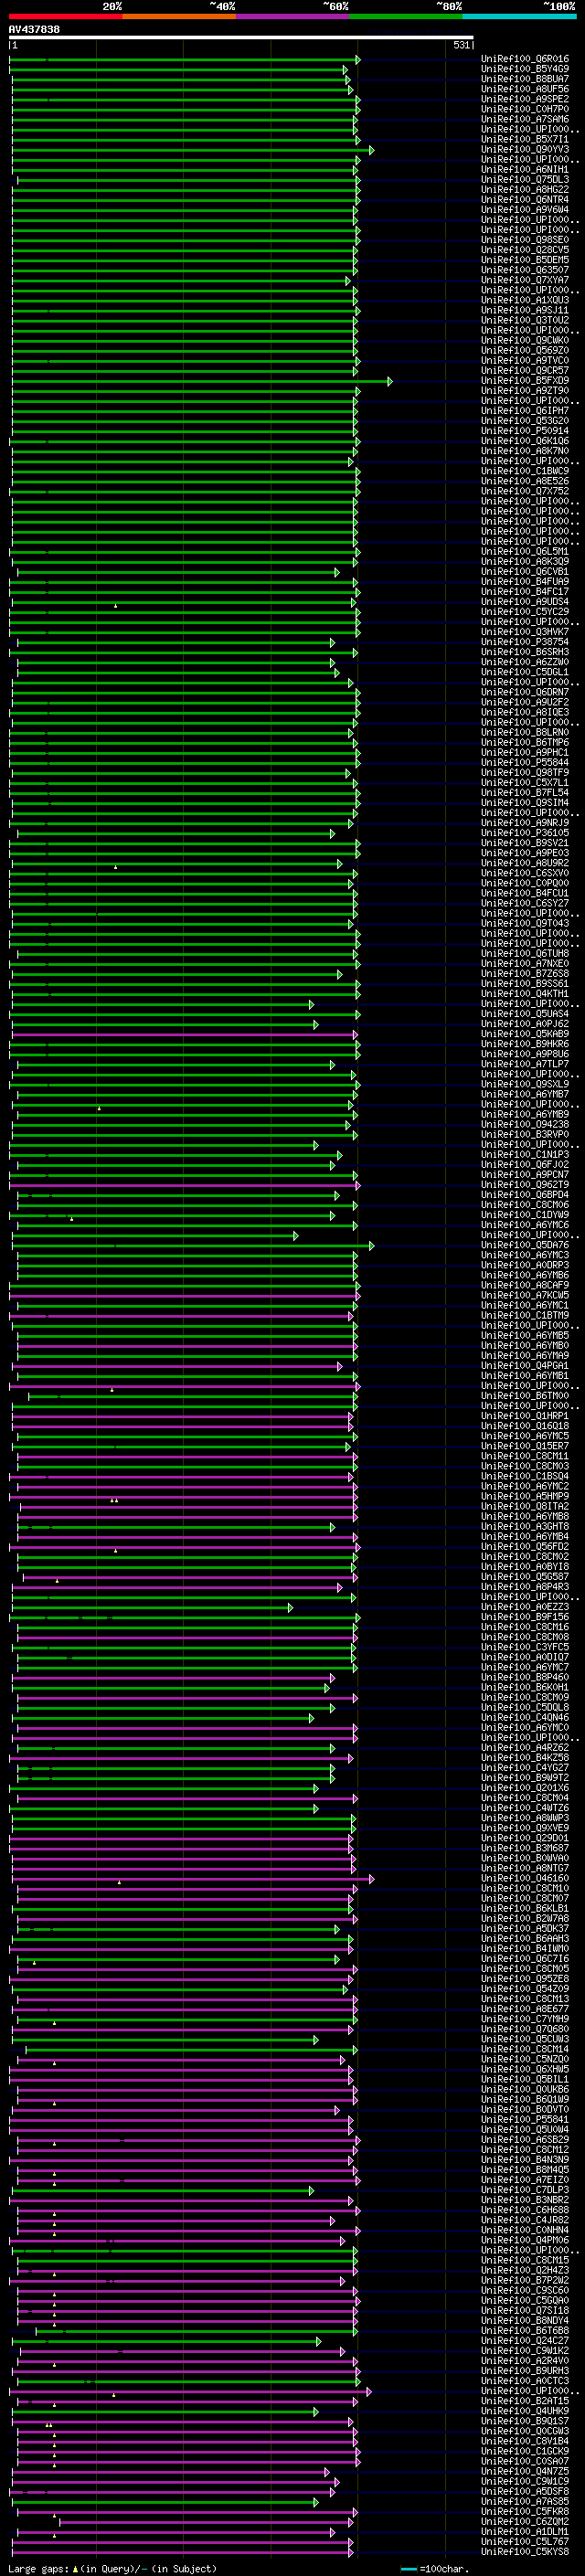The image size is (585, 2576).
Task: Click the purple ~60% identity legend segment
Action: (293, 16)
